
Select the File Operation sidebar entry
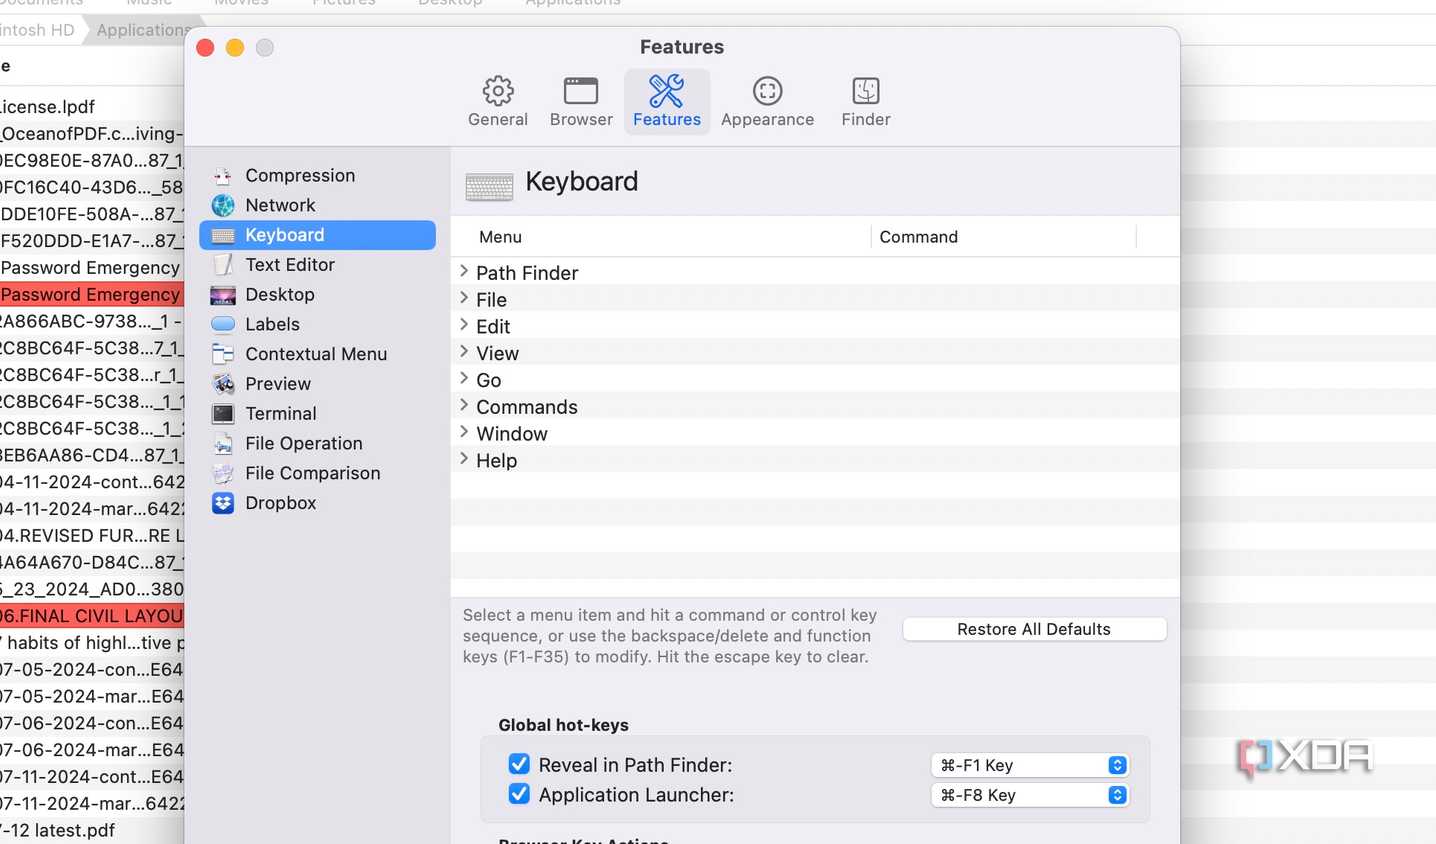tap(317, 443)
